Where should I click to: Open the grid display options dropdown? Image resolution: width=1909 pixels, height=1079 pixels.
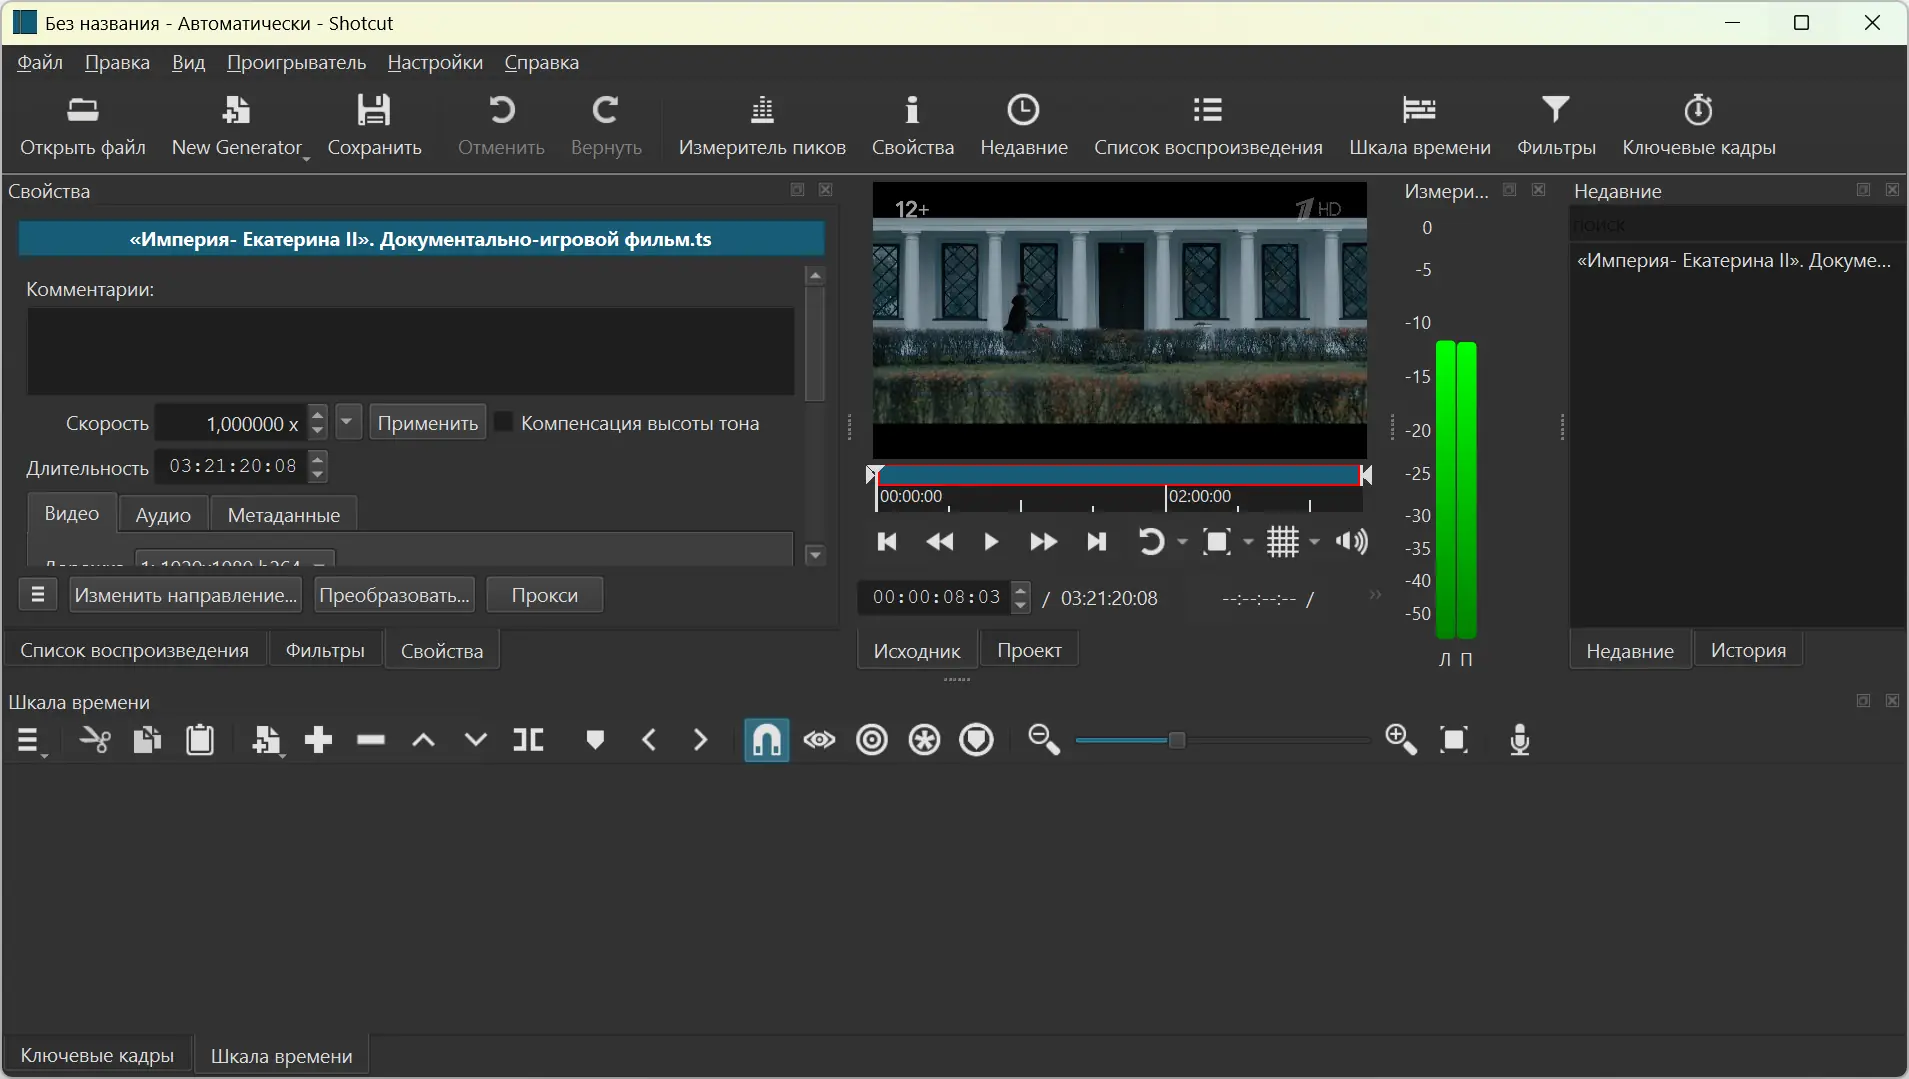pos(1314,542)
